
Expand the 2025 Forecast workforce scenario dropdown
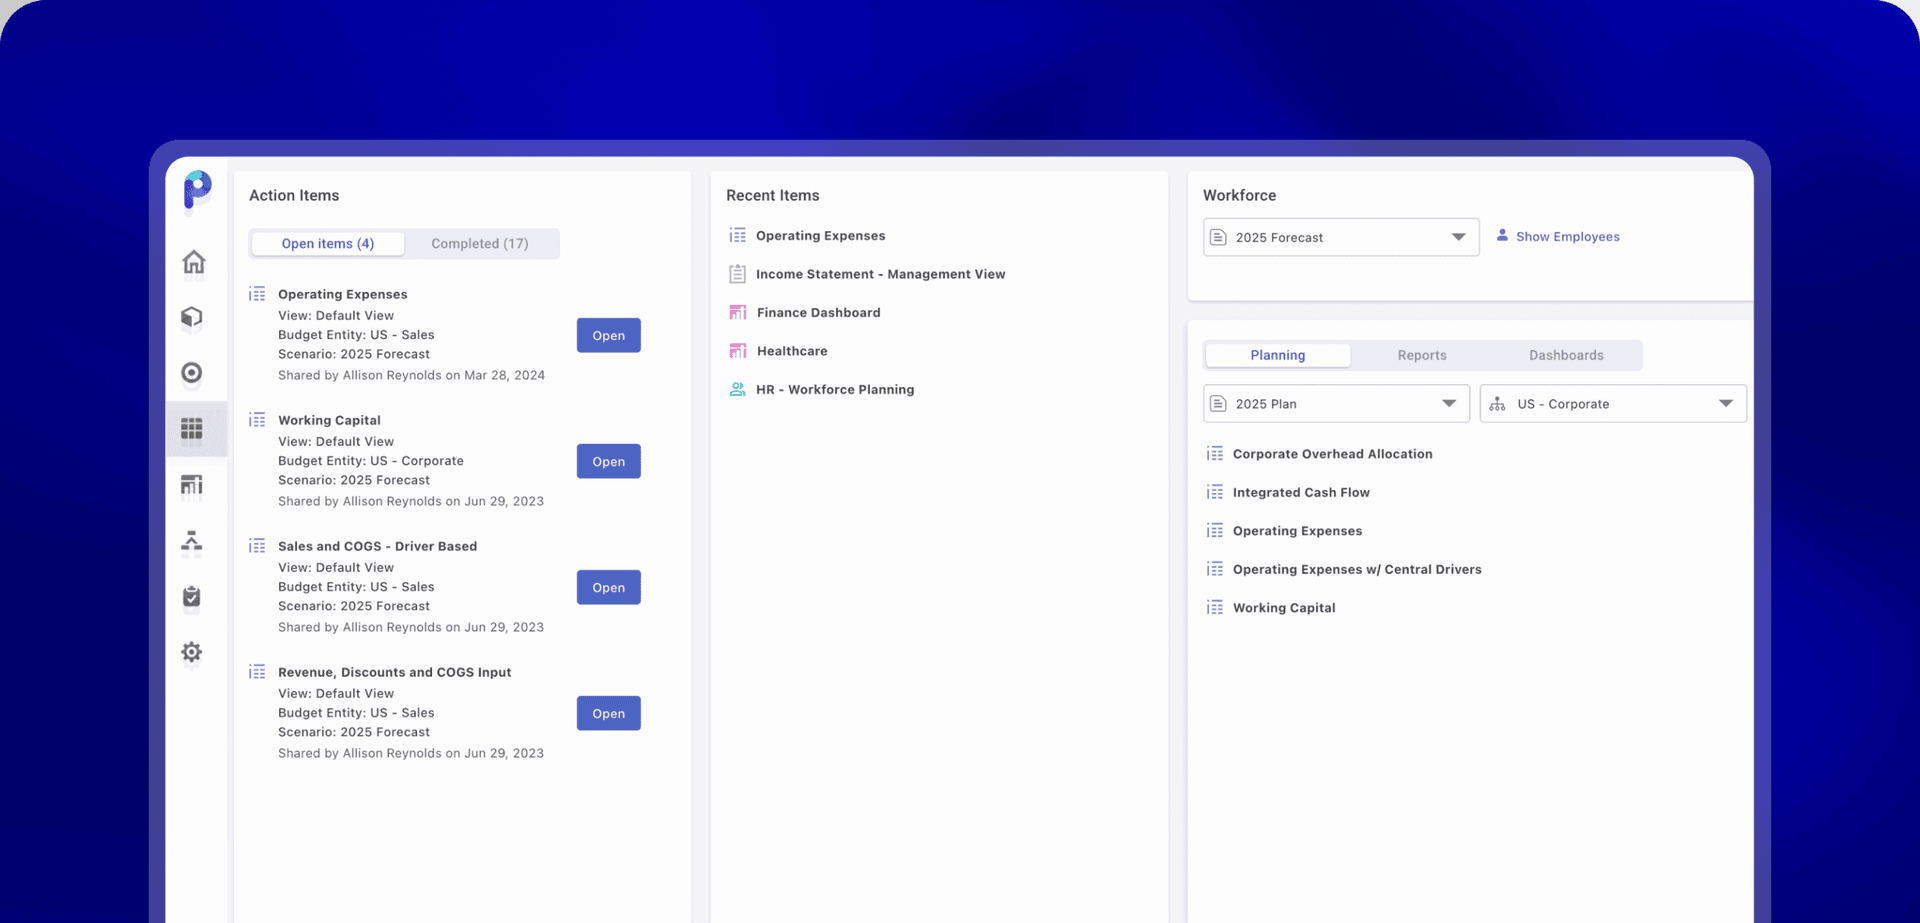(x=1341, y=237)
